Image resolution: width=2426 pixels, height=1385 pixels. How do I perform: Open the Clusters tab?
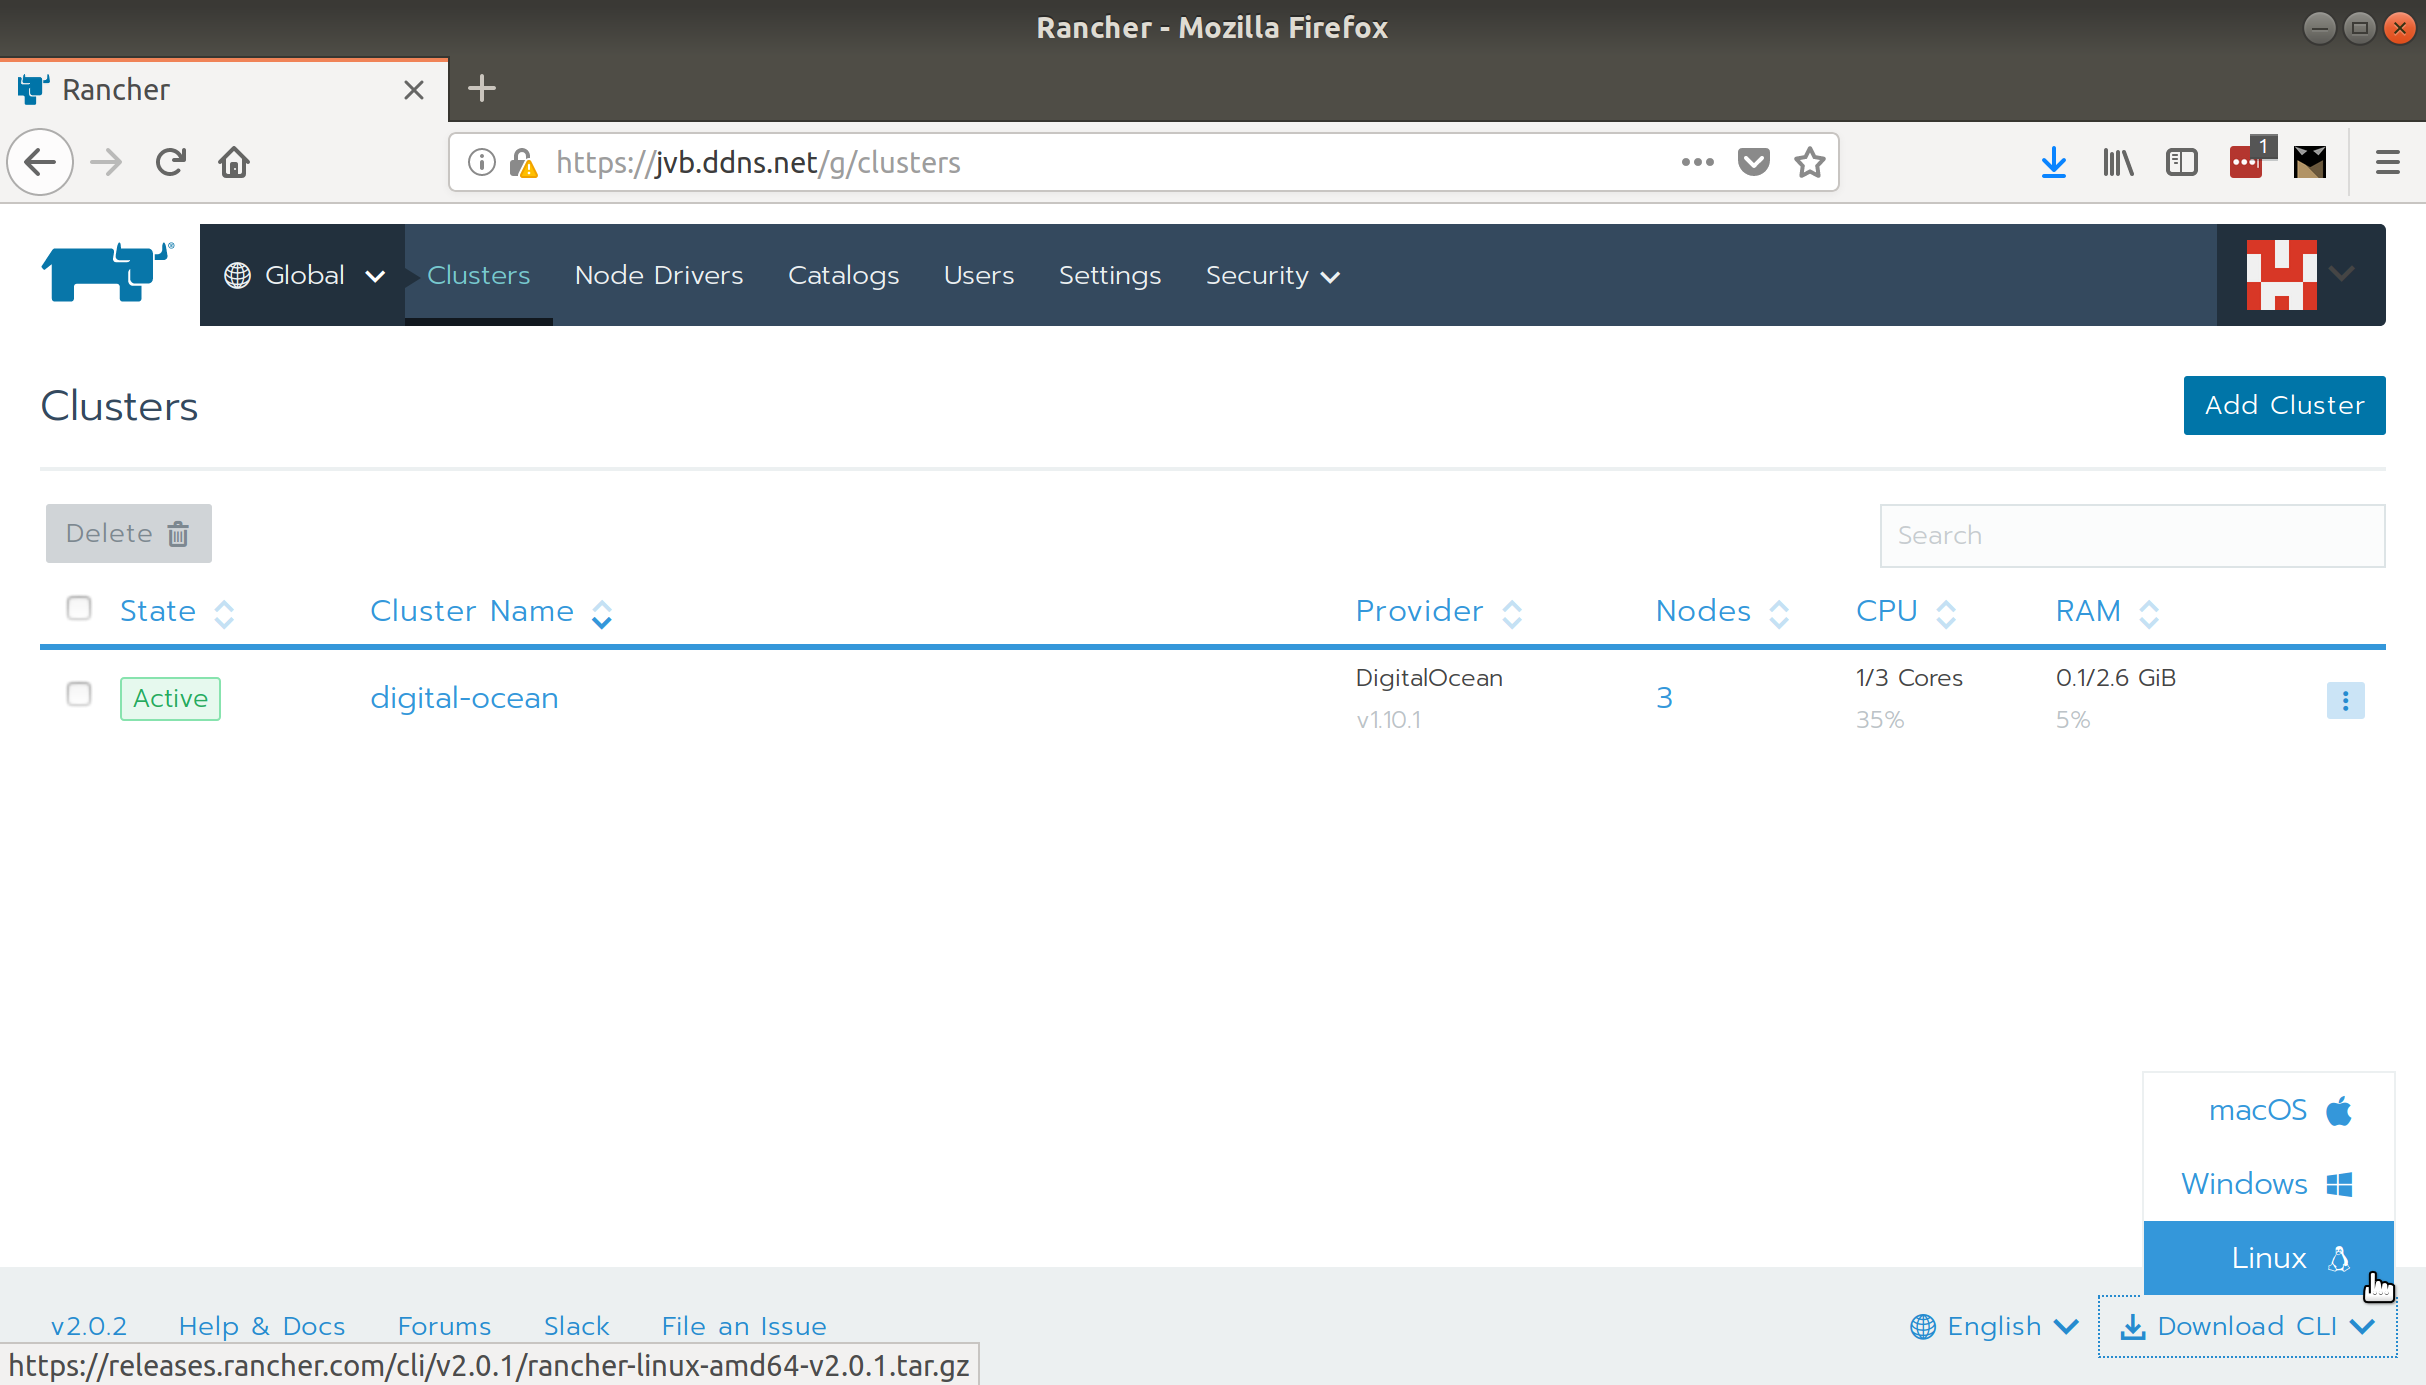tap(477, 273)
